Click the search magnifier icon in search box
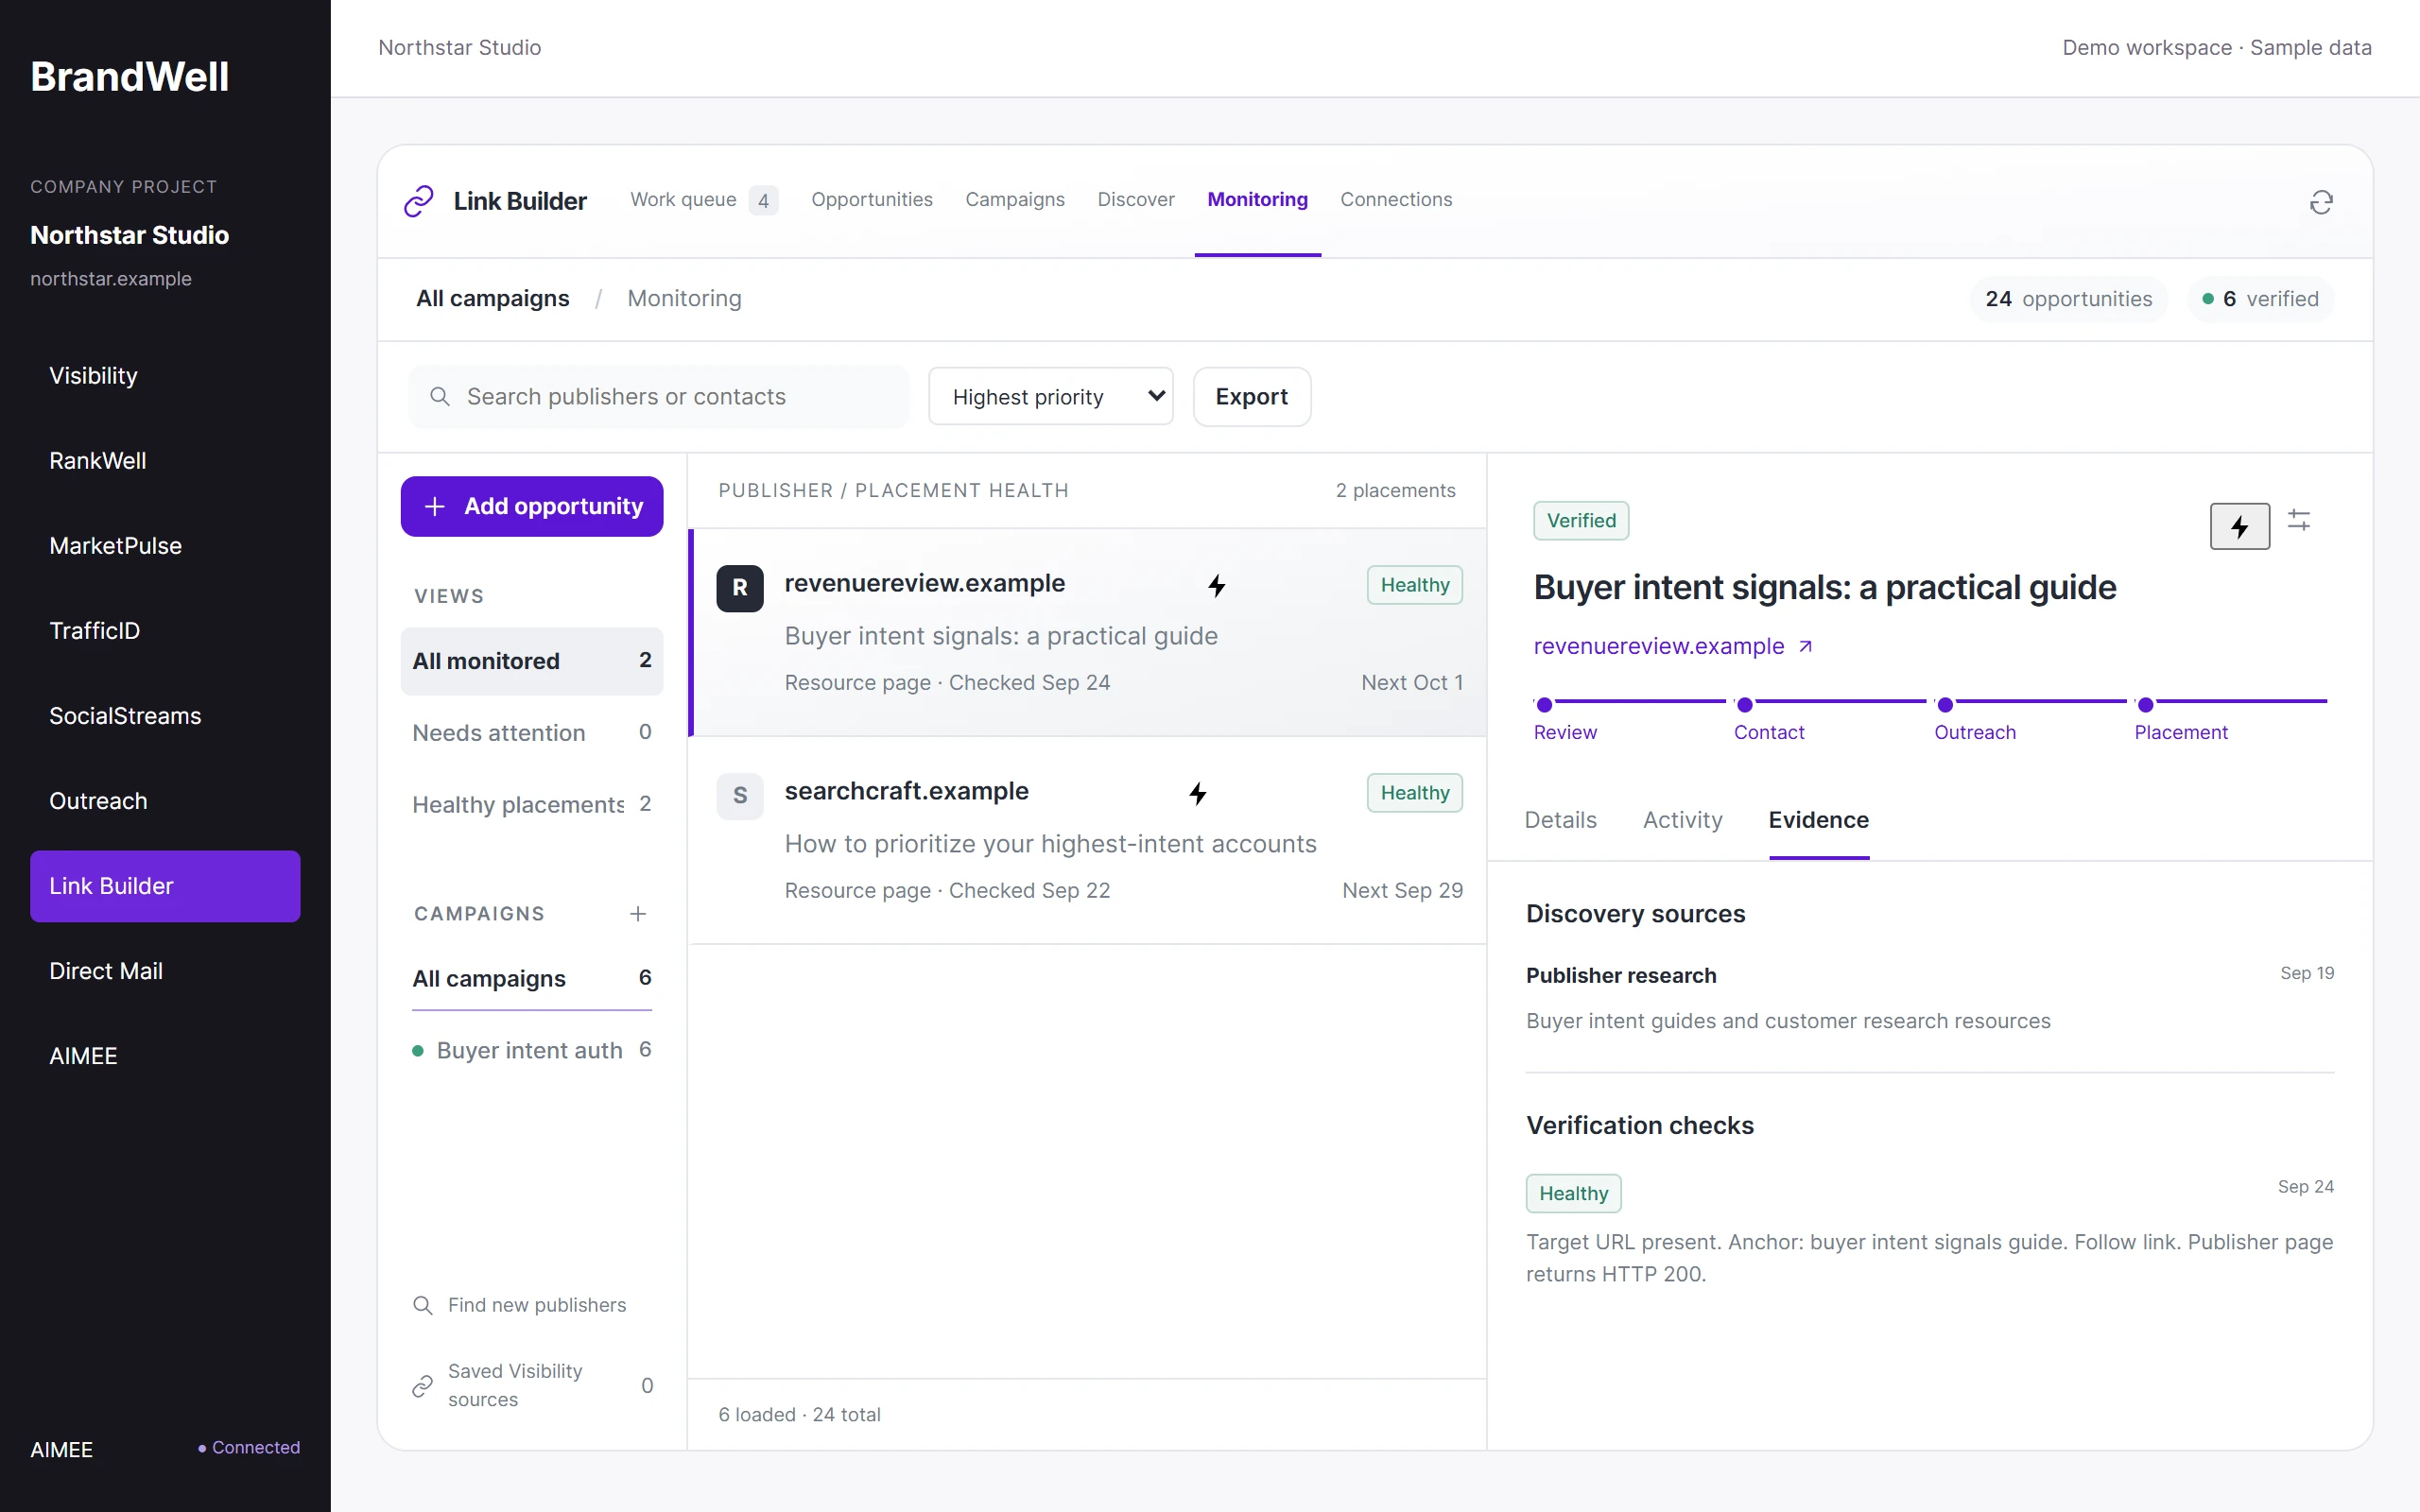Viewport: 2420px width, 1512px height. [x=439, y=396]
